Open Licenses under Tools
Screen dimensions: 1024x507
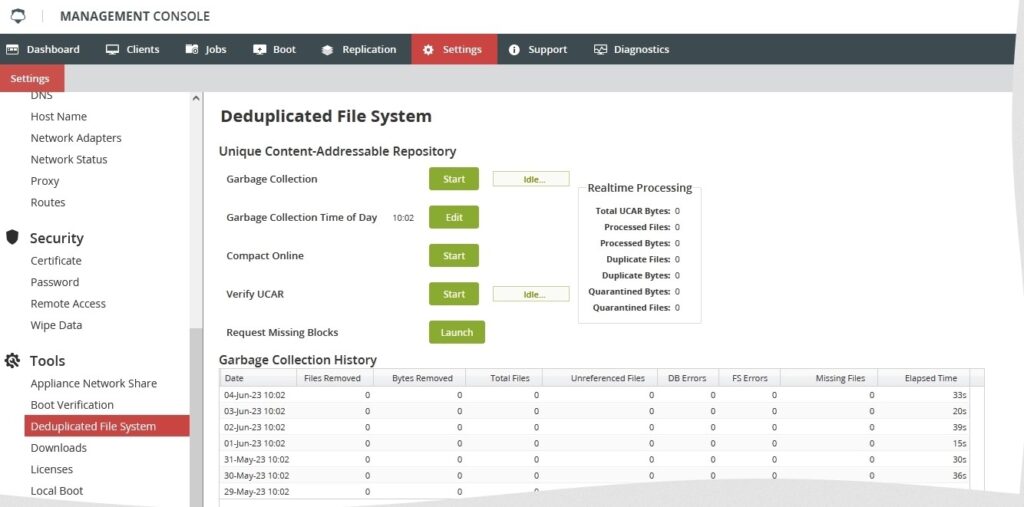coord(52,470)
